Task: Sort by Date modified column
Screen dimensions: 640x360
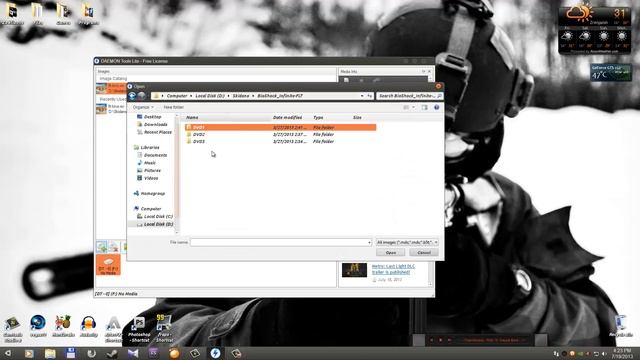Action: point(287,118)
